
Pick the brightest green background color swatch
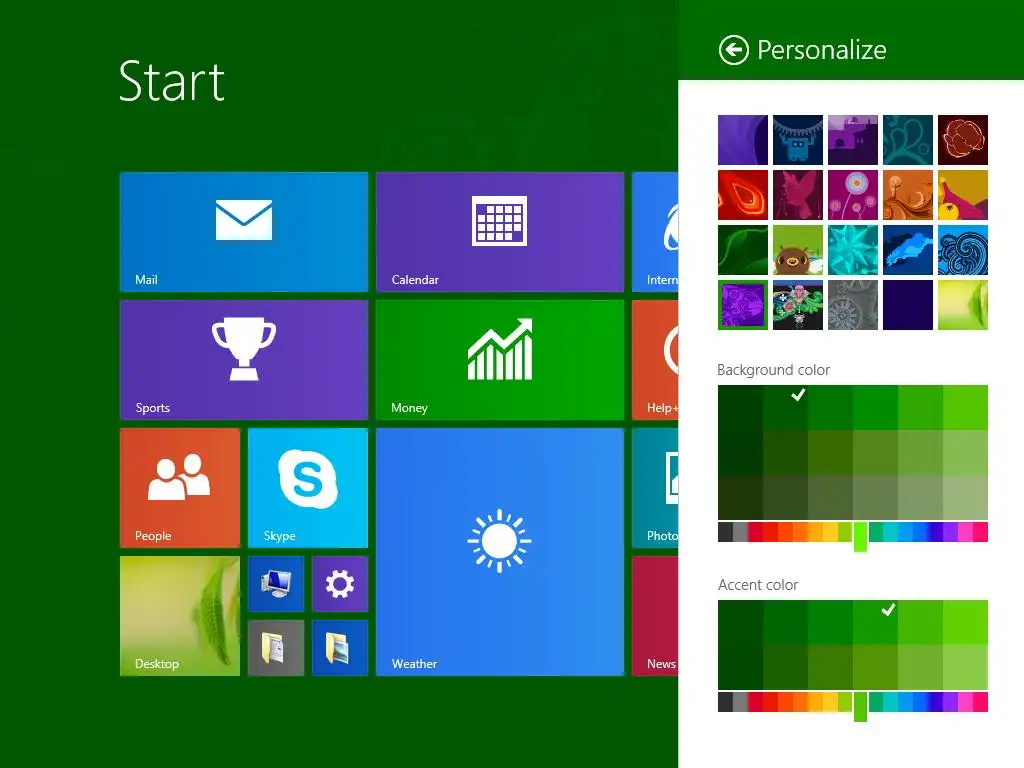point(965,408)
